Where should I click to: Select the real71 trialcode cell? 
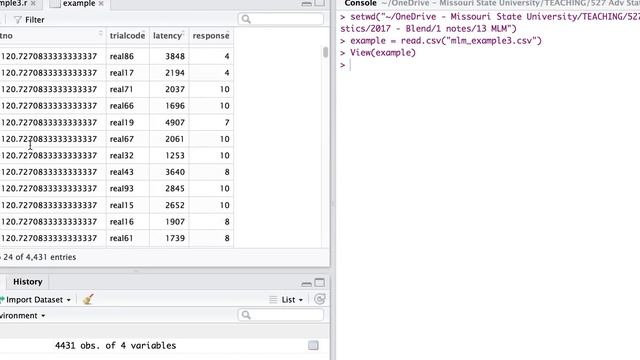(x=128, y=89)
